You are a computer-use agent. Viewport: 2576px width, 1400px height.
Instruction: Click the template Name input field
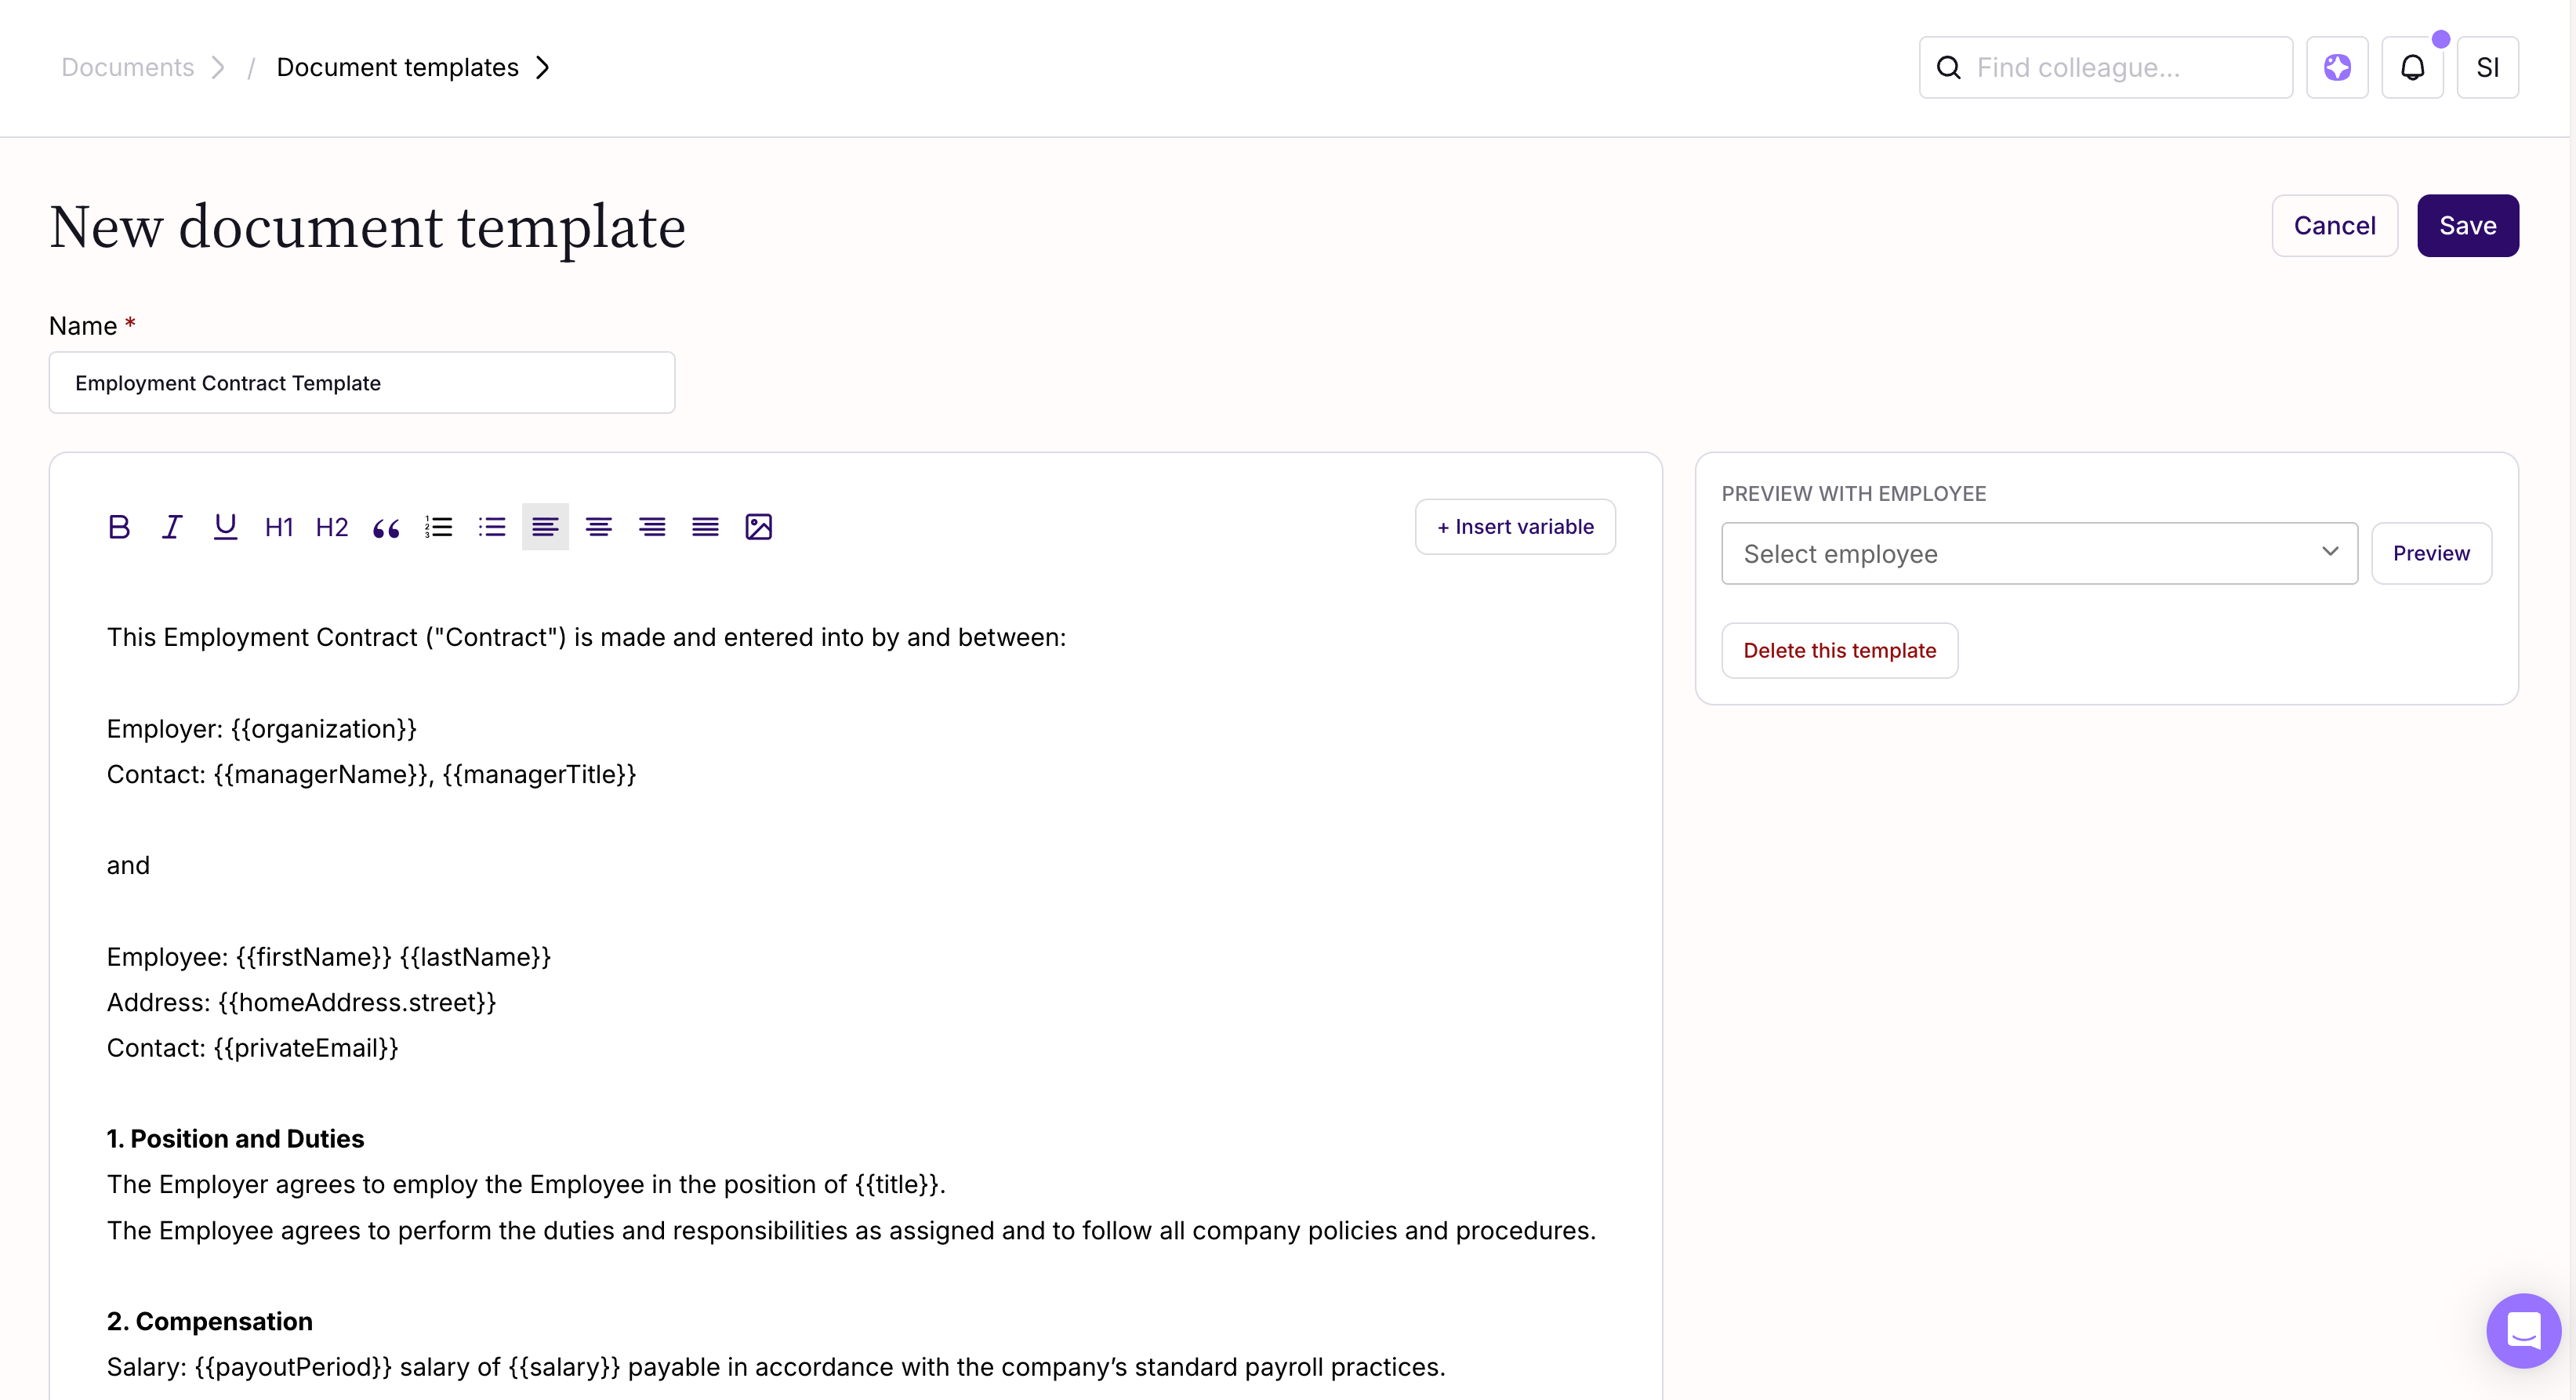(361, 383)
